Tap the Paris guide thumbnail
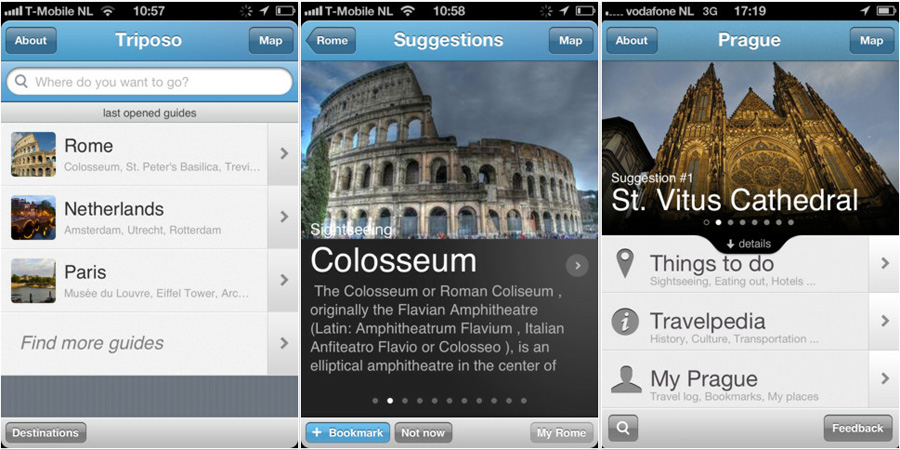 [x=33, y=280]
